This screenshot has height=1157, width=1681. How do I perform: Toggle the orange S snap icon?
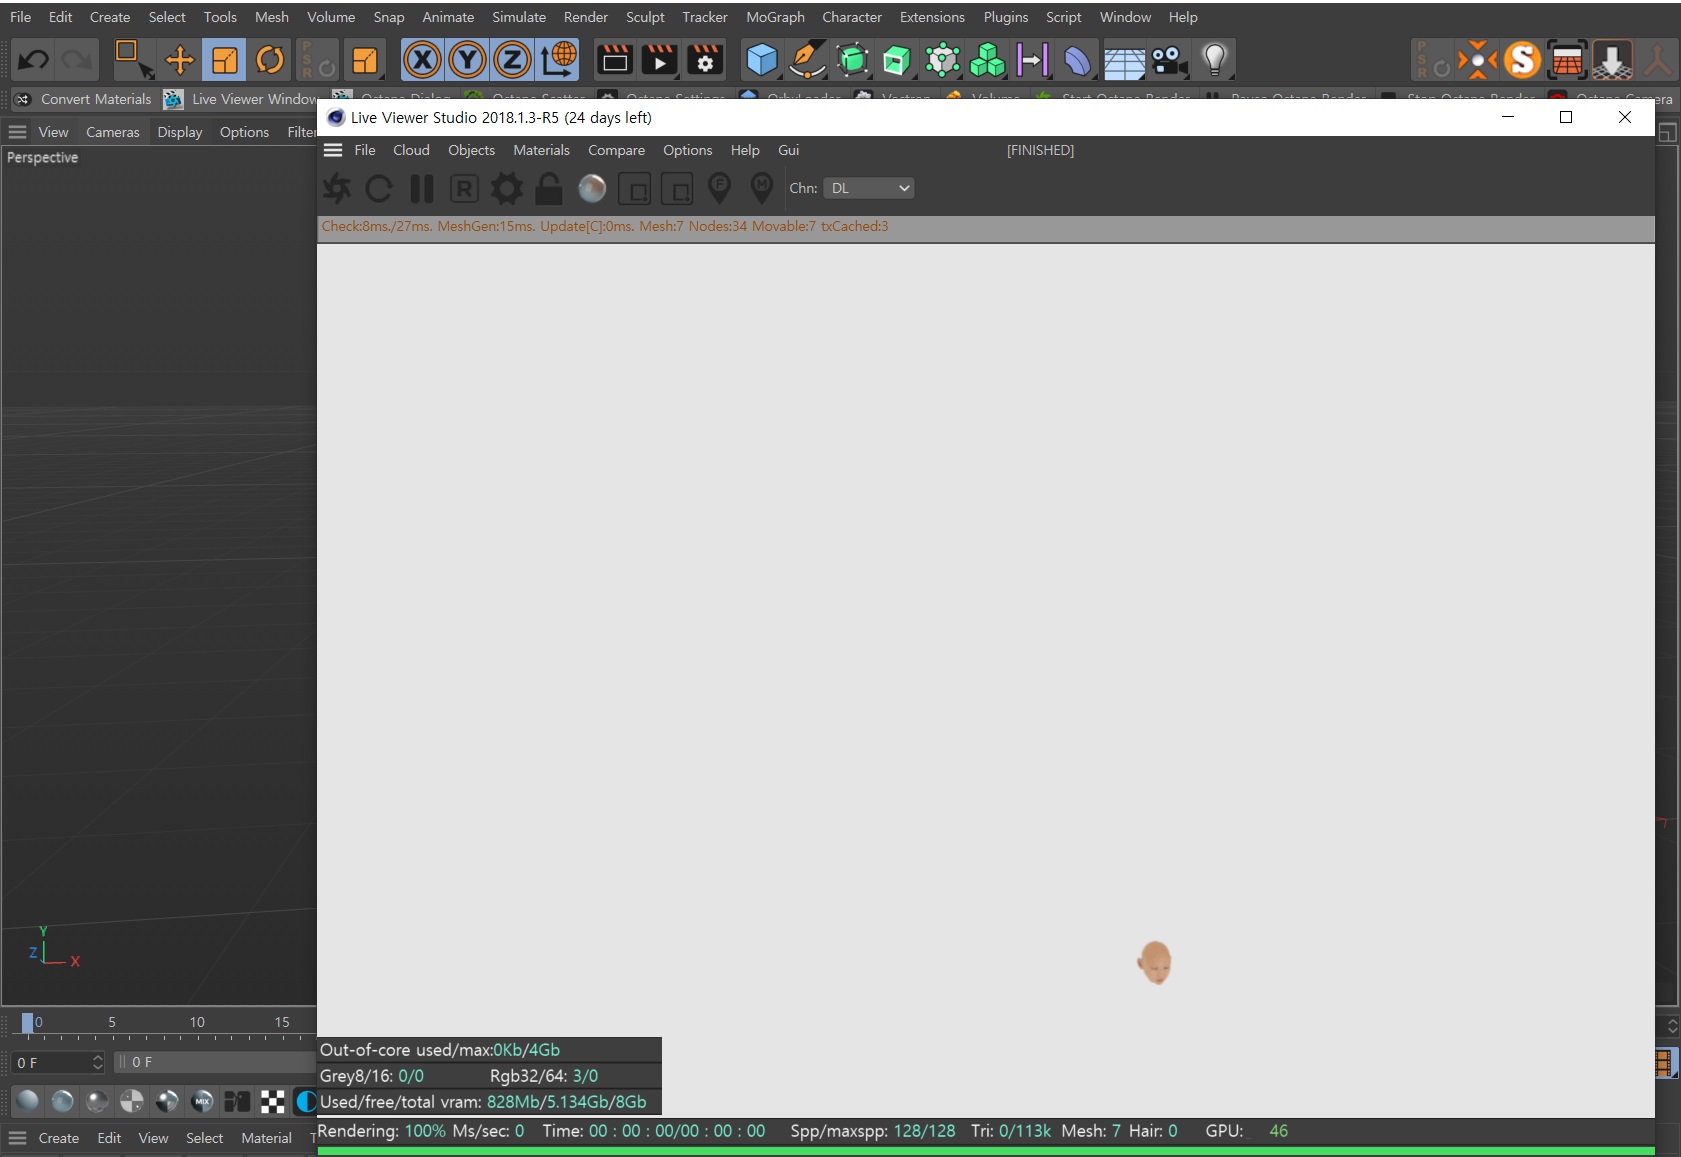1521,60
